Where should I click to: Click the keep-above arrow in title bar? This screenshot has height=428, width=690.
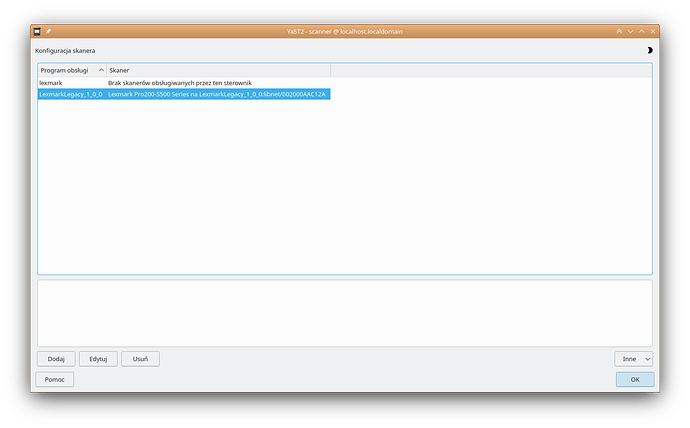(x=619, y=32)
